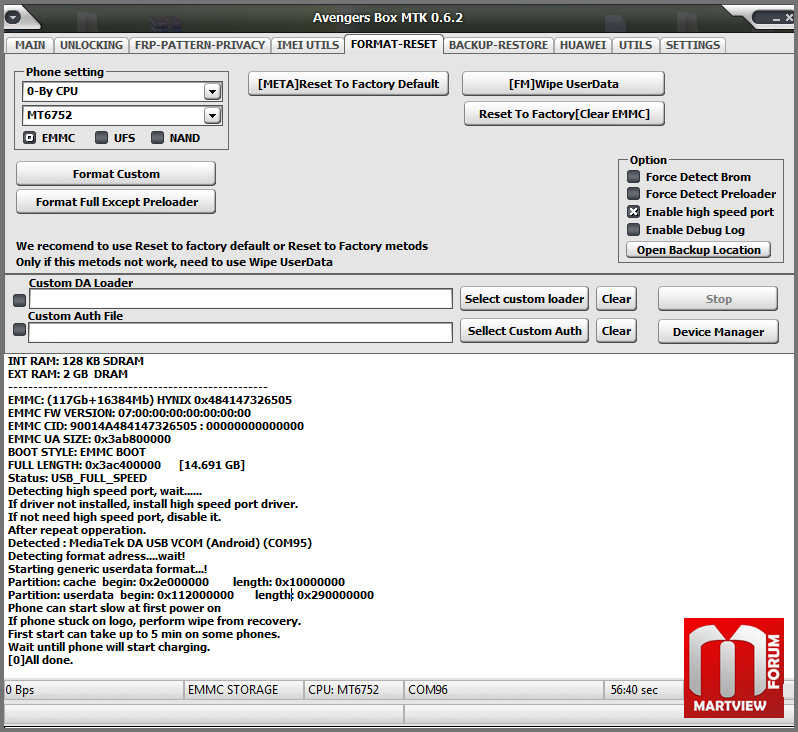Tick the Custom DA Loader checkbox
Viewport: 798px width, 732px height.
(x=19, y=300)
